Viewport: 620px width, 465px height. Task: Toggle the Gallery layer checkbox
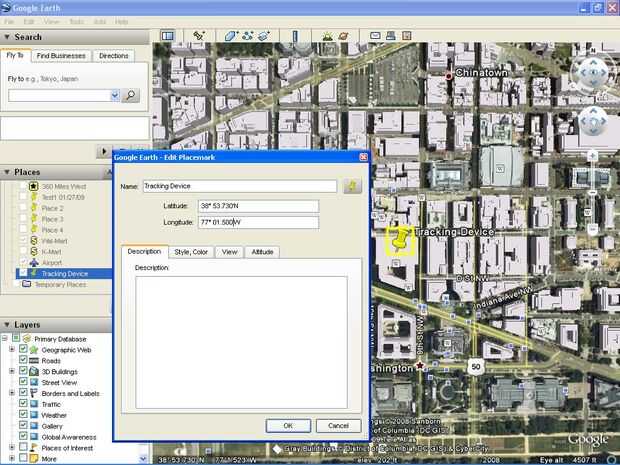23,425
